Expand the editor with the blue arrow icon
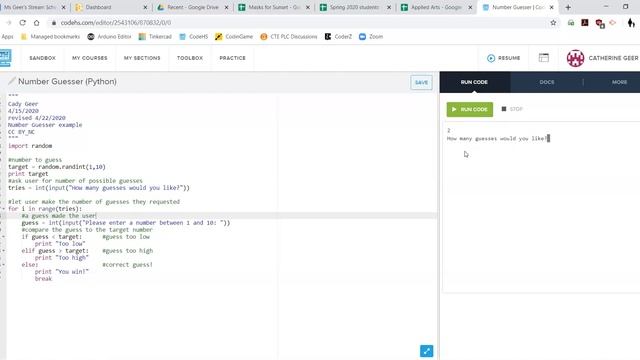640x360 pixels. click(x=427, y=351)
